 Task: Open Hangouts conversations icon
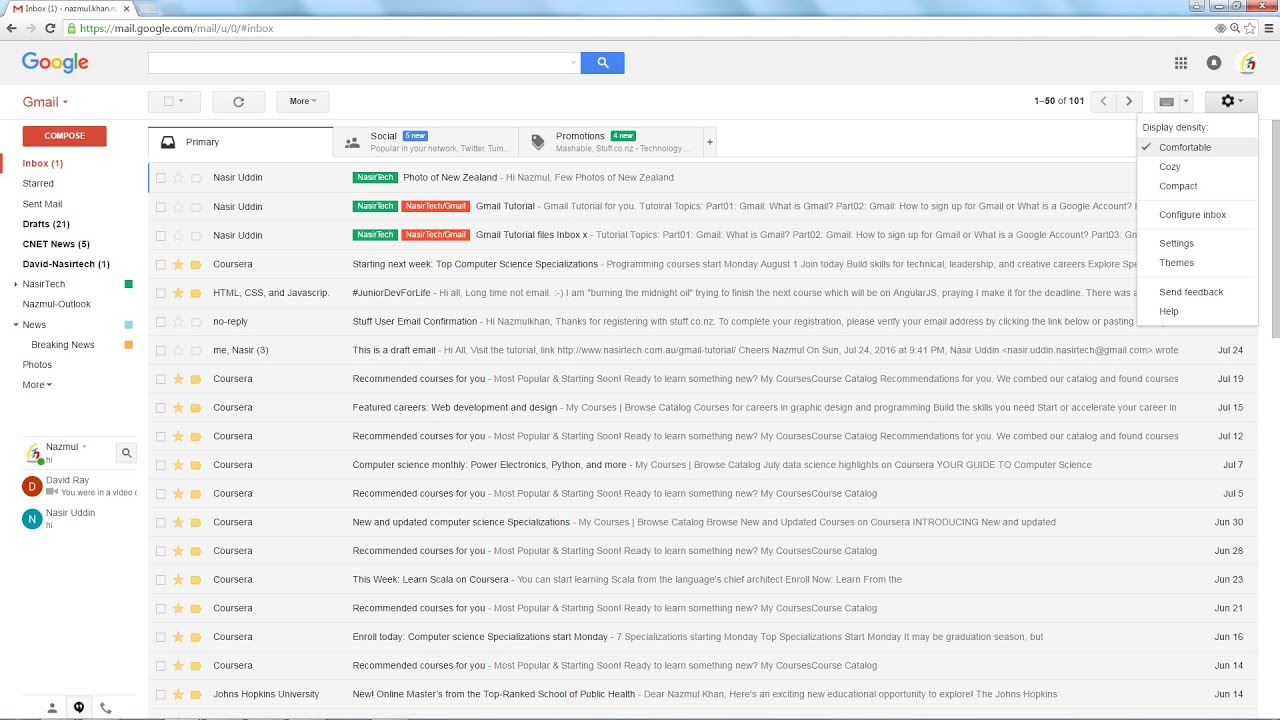79,708
